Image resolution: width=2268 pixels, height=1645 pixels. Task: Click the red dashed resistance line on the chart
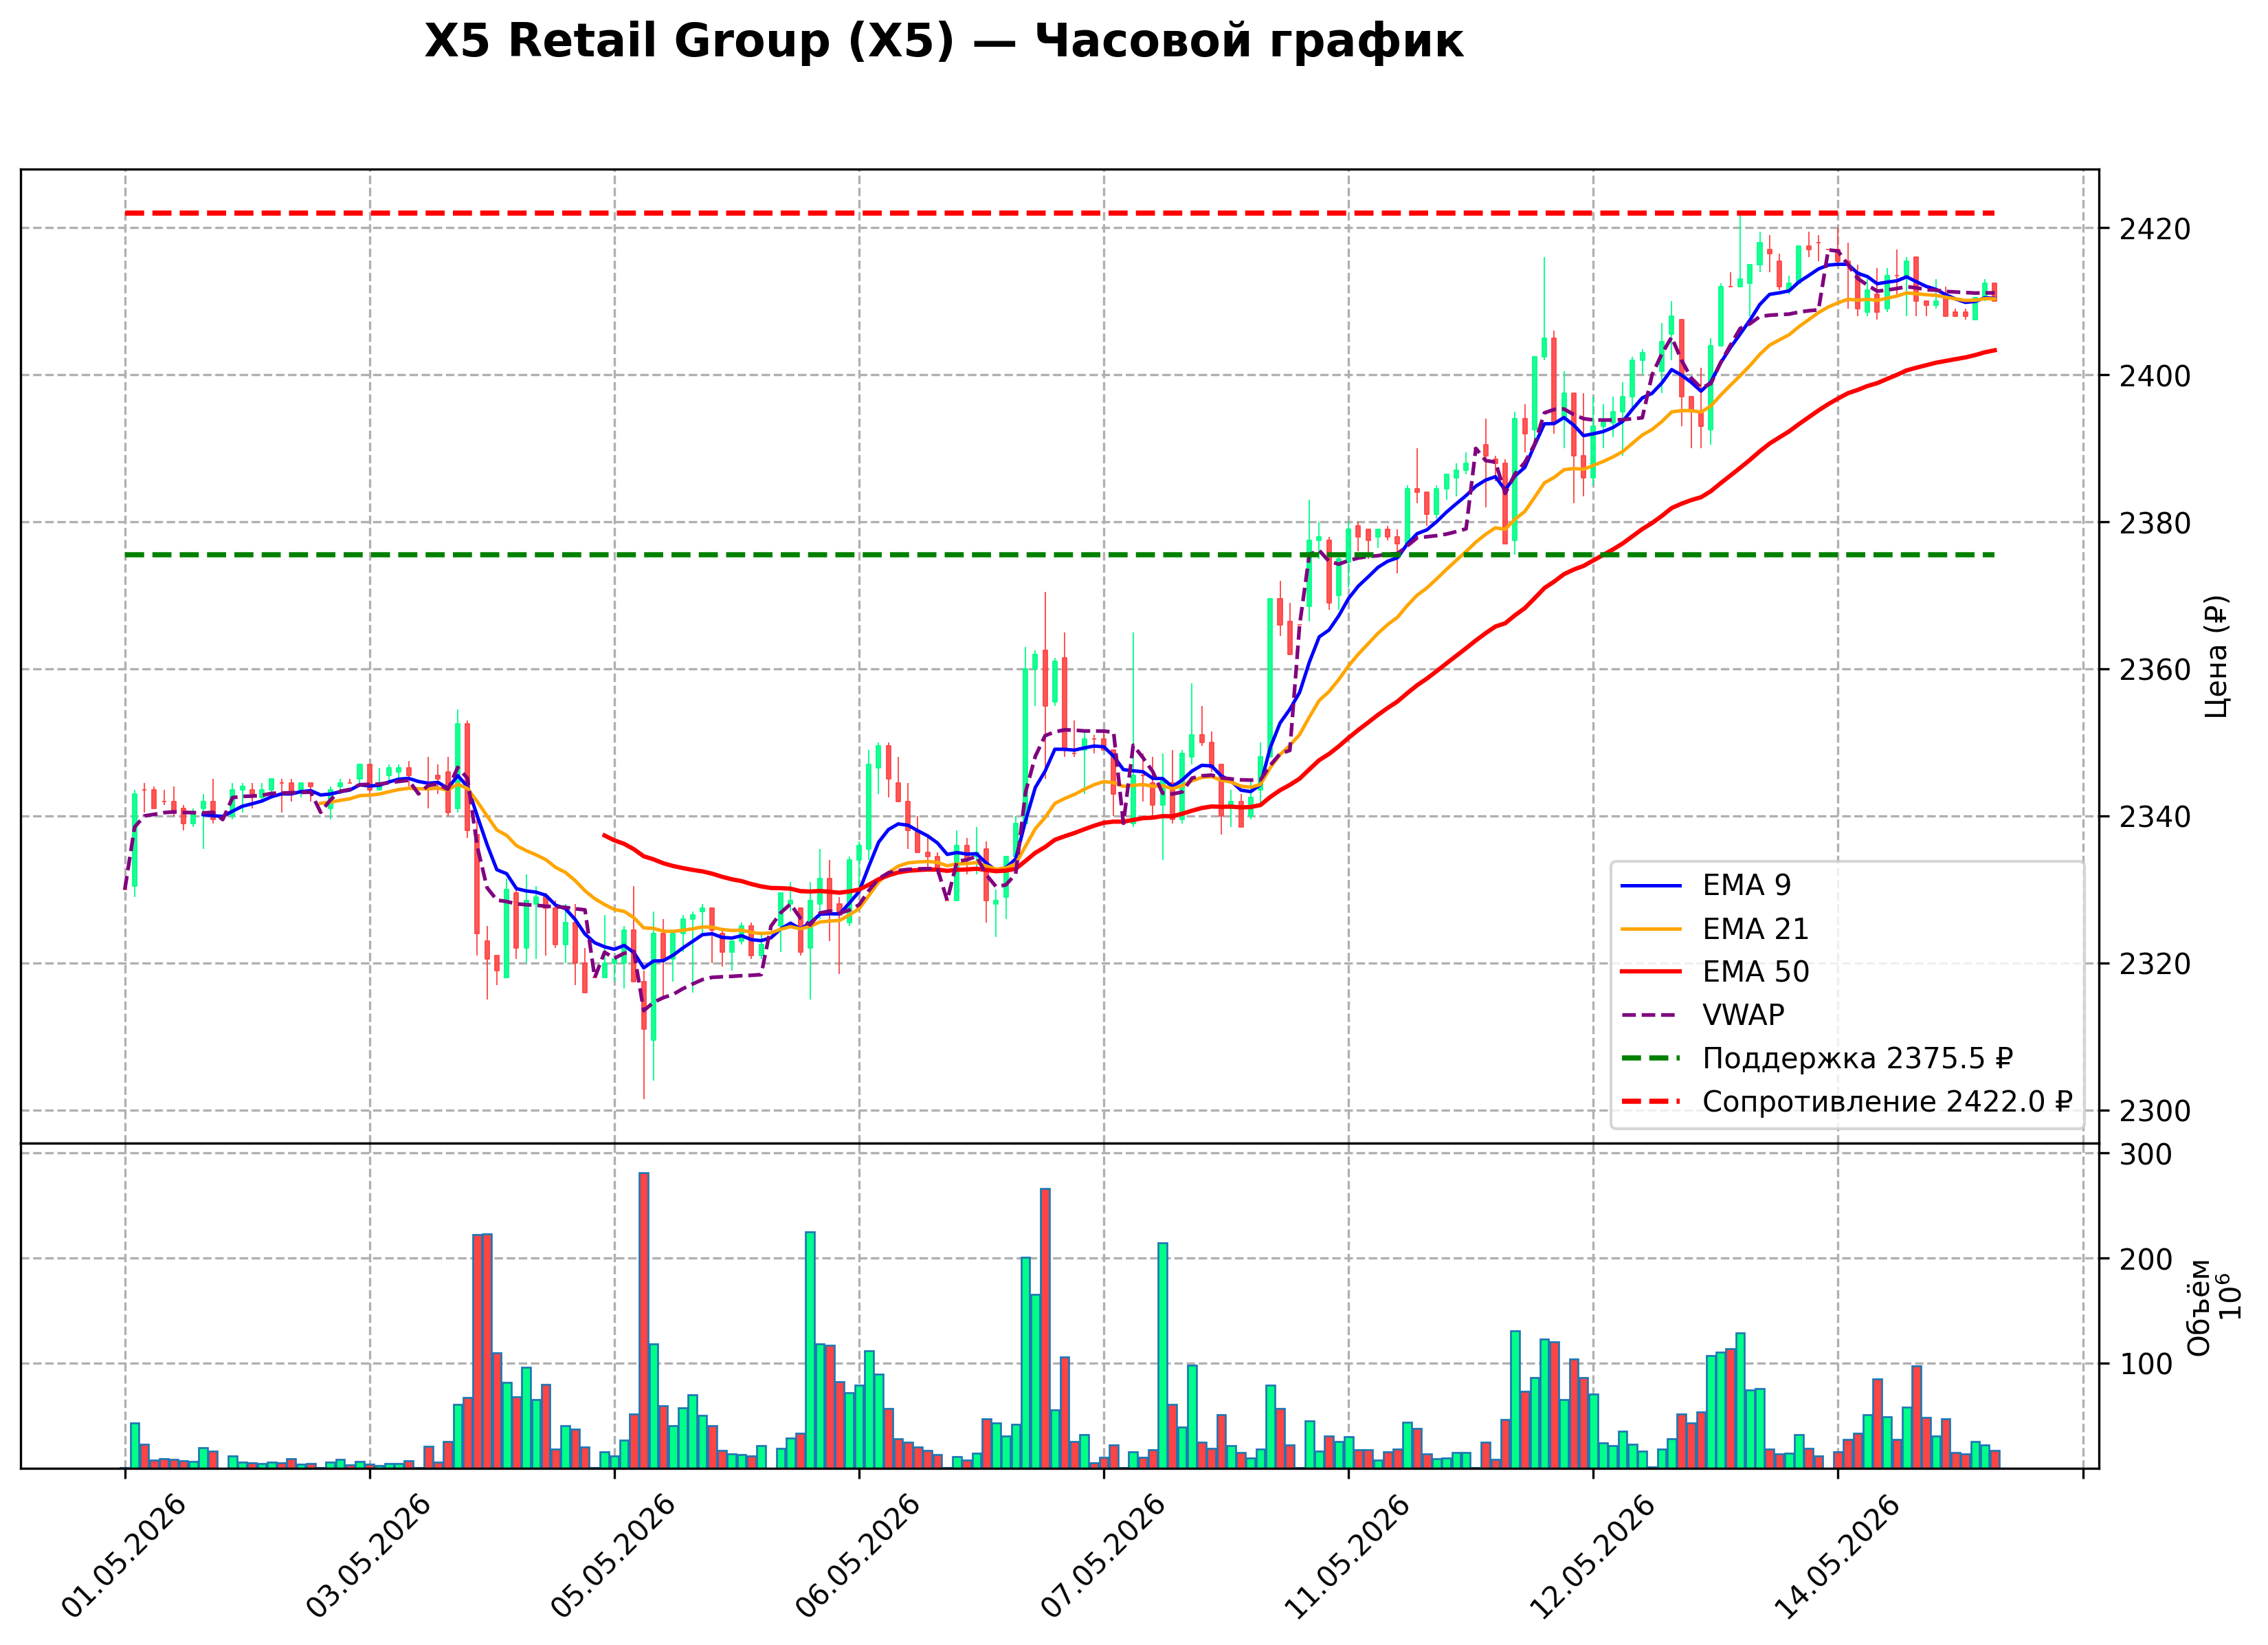[x=1060, y=213]
